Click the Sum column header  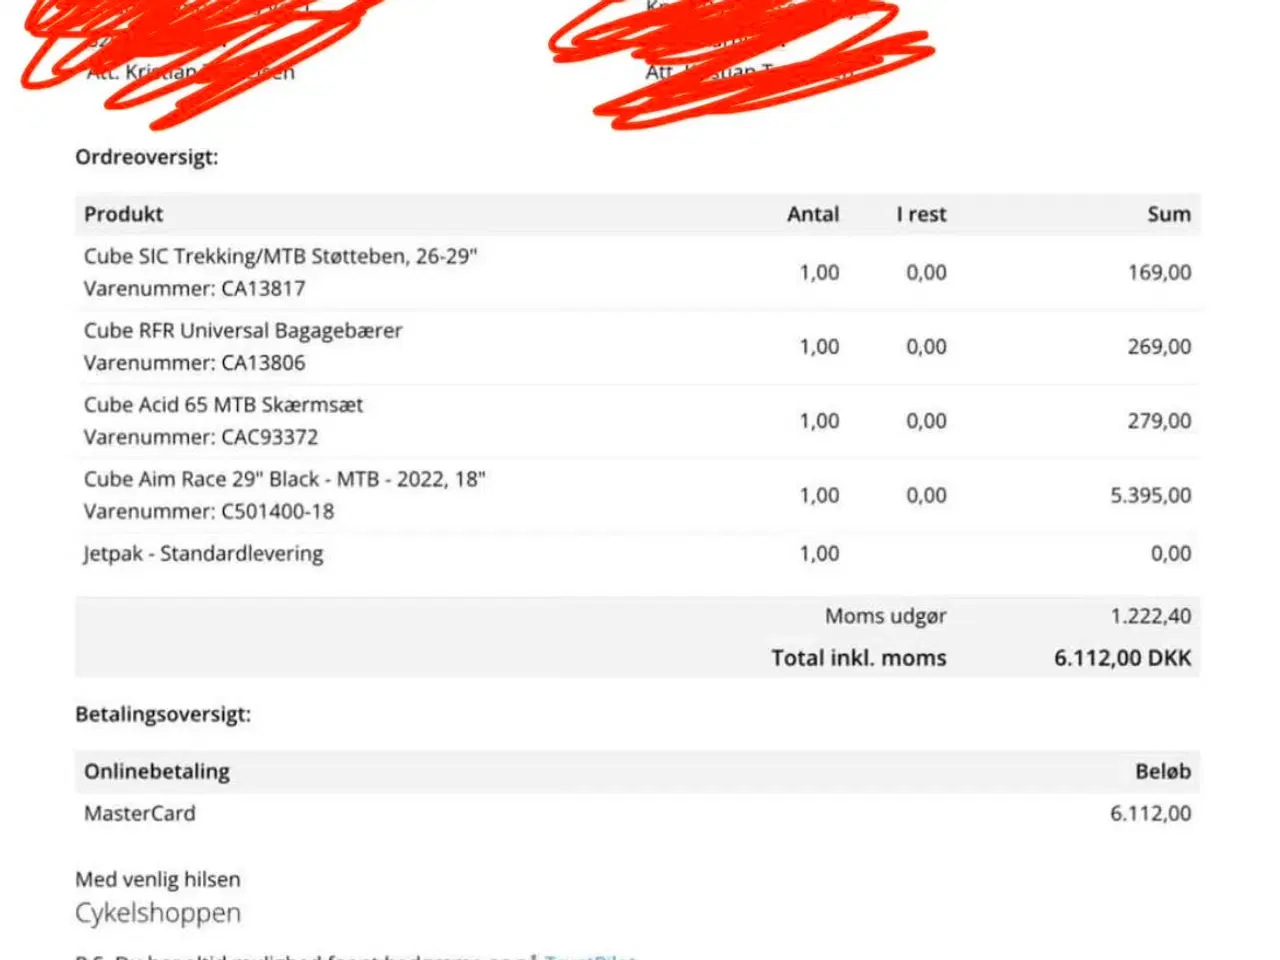point(1168,214)
